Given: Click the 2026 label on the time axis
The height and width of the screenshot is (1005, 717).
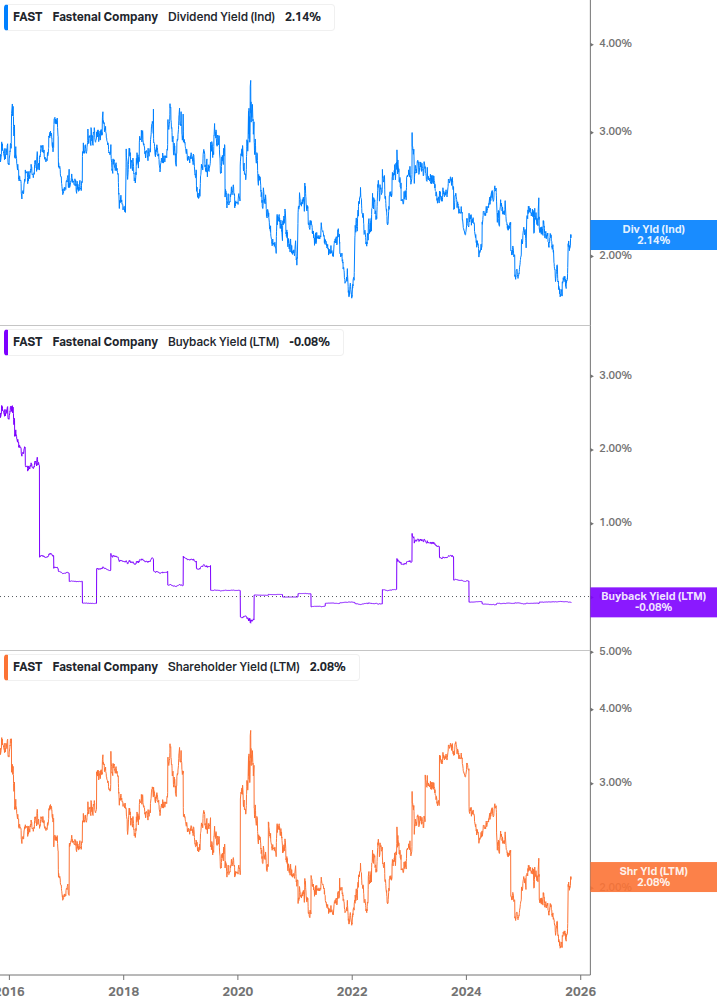Looking at the screenshot, I should [581, 992].
